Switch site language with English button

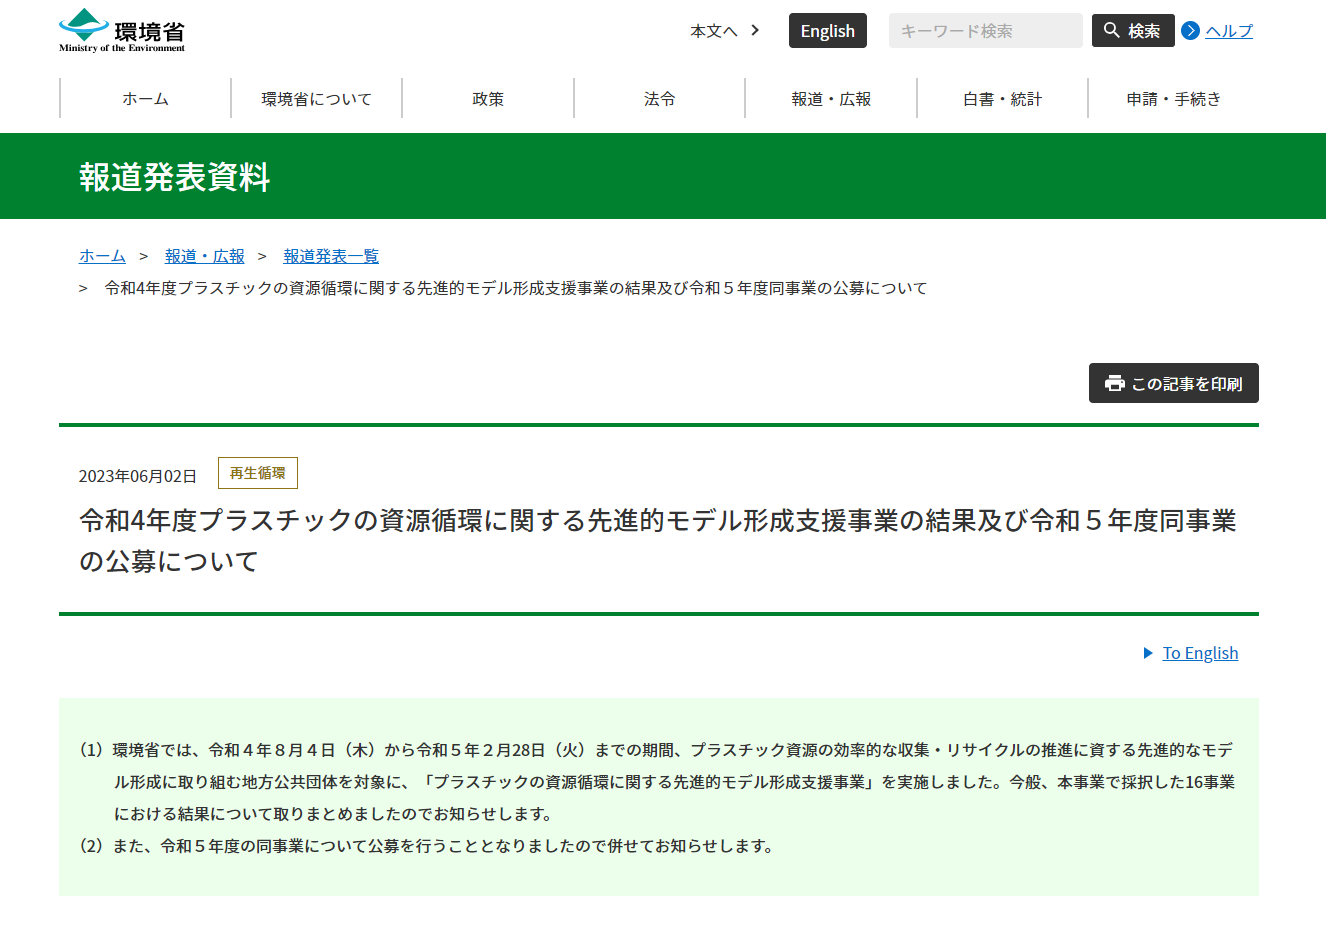(x=827, y=31)
